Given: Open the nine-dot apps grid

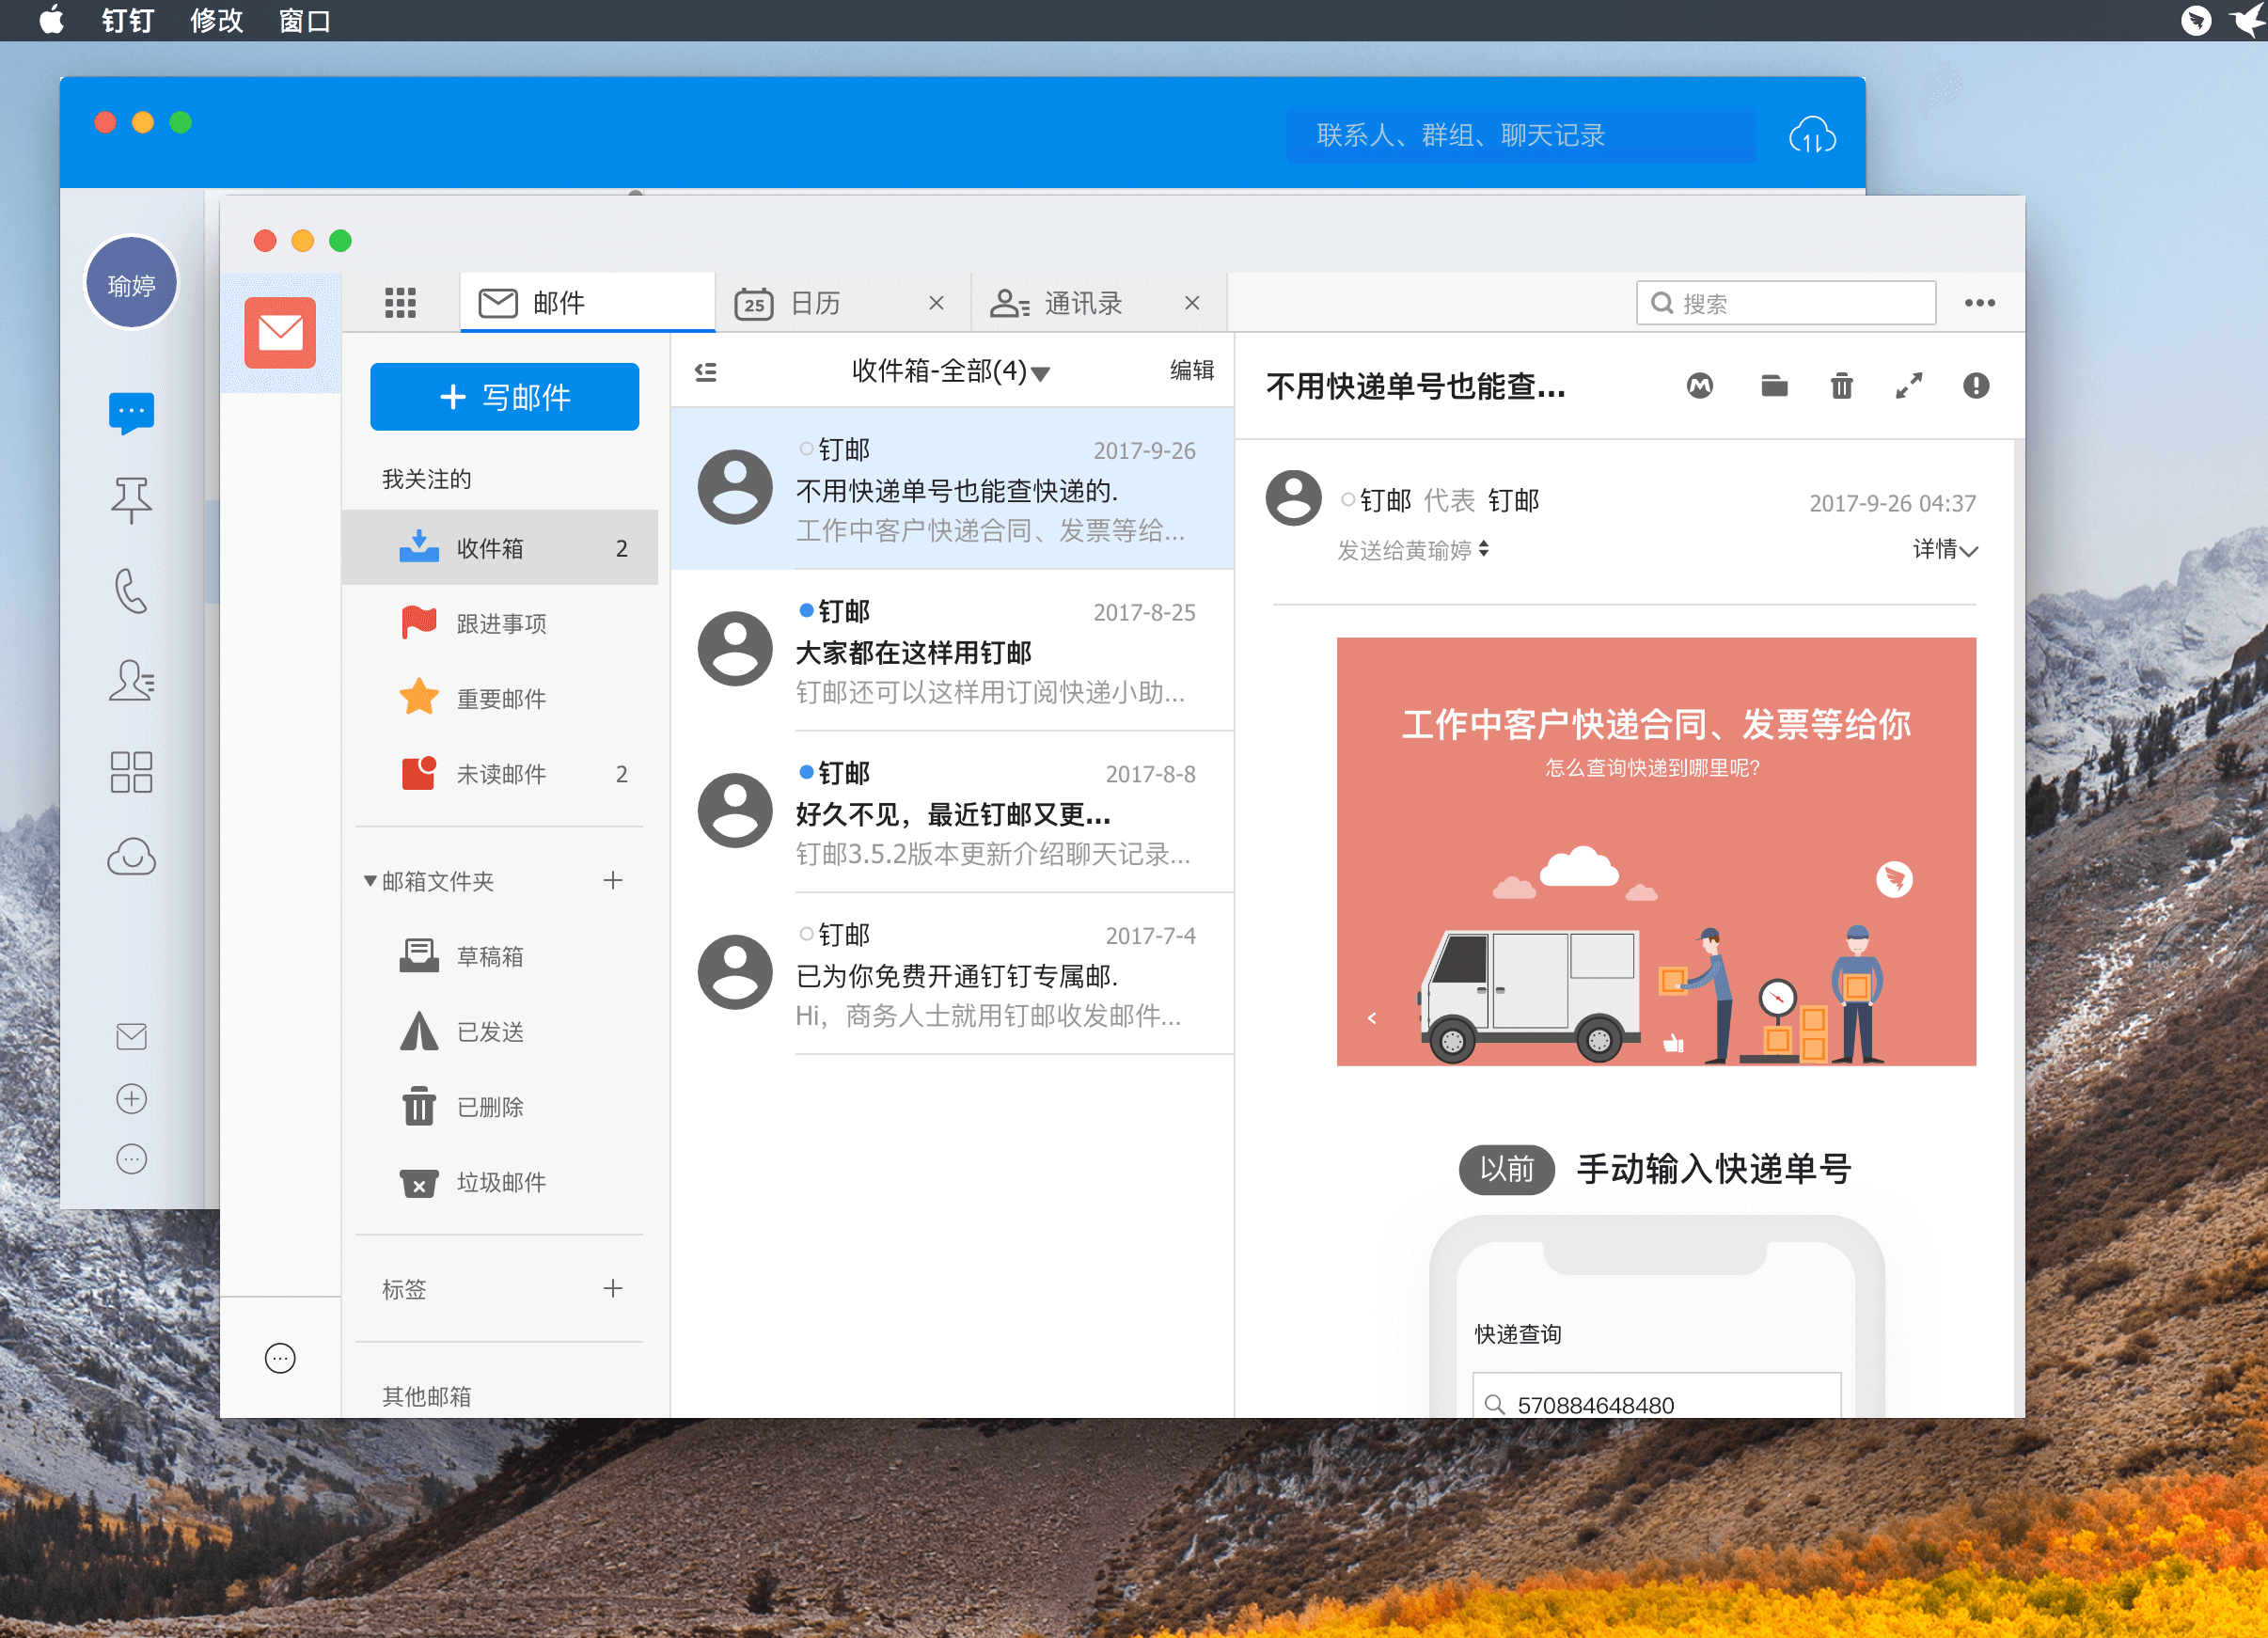Looking at the screenshot, I should pos(400,302).
